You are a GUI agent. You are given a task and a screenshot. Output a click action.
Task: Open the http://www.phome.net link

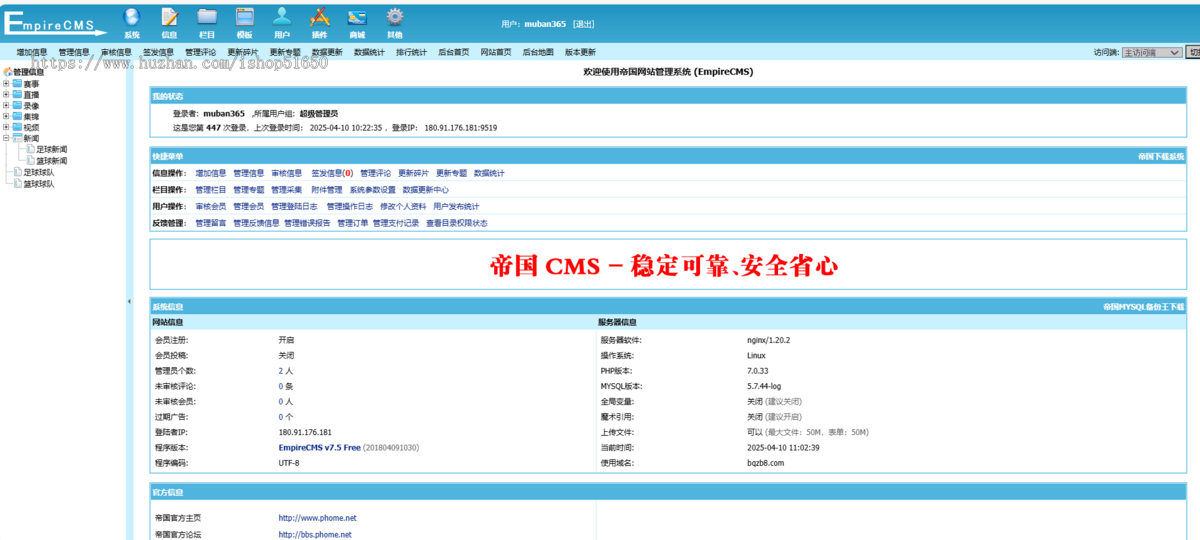point(317,518)
